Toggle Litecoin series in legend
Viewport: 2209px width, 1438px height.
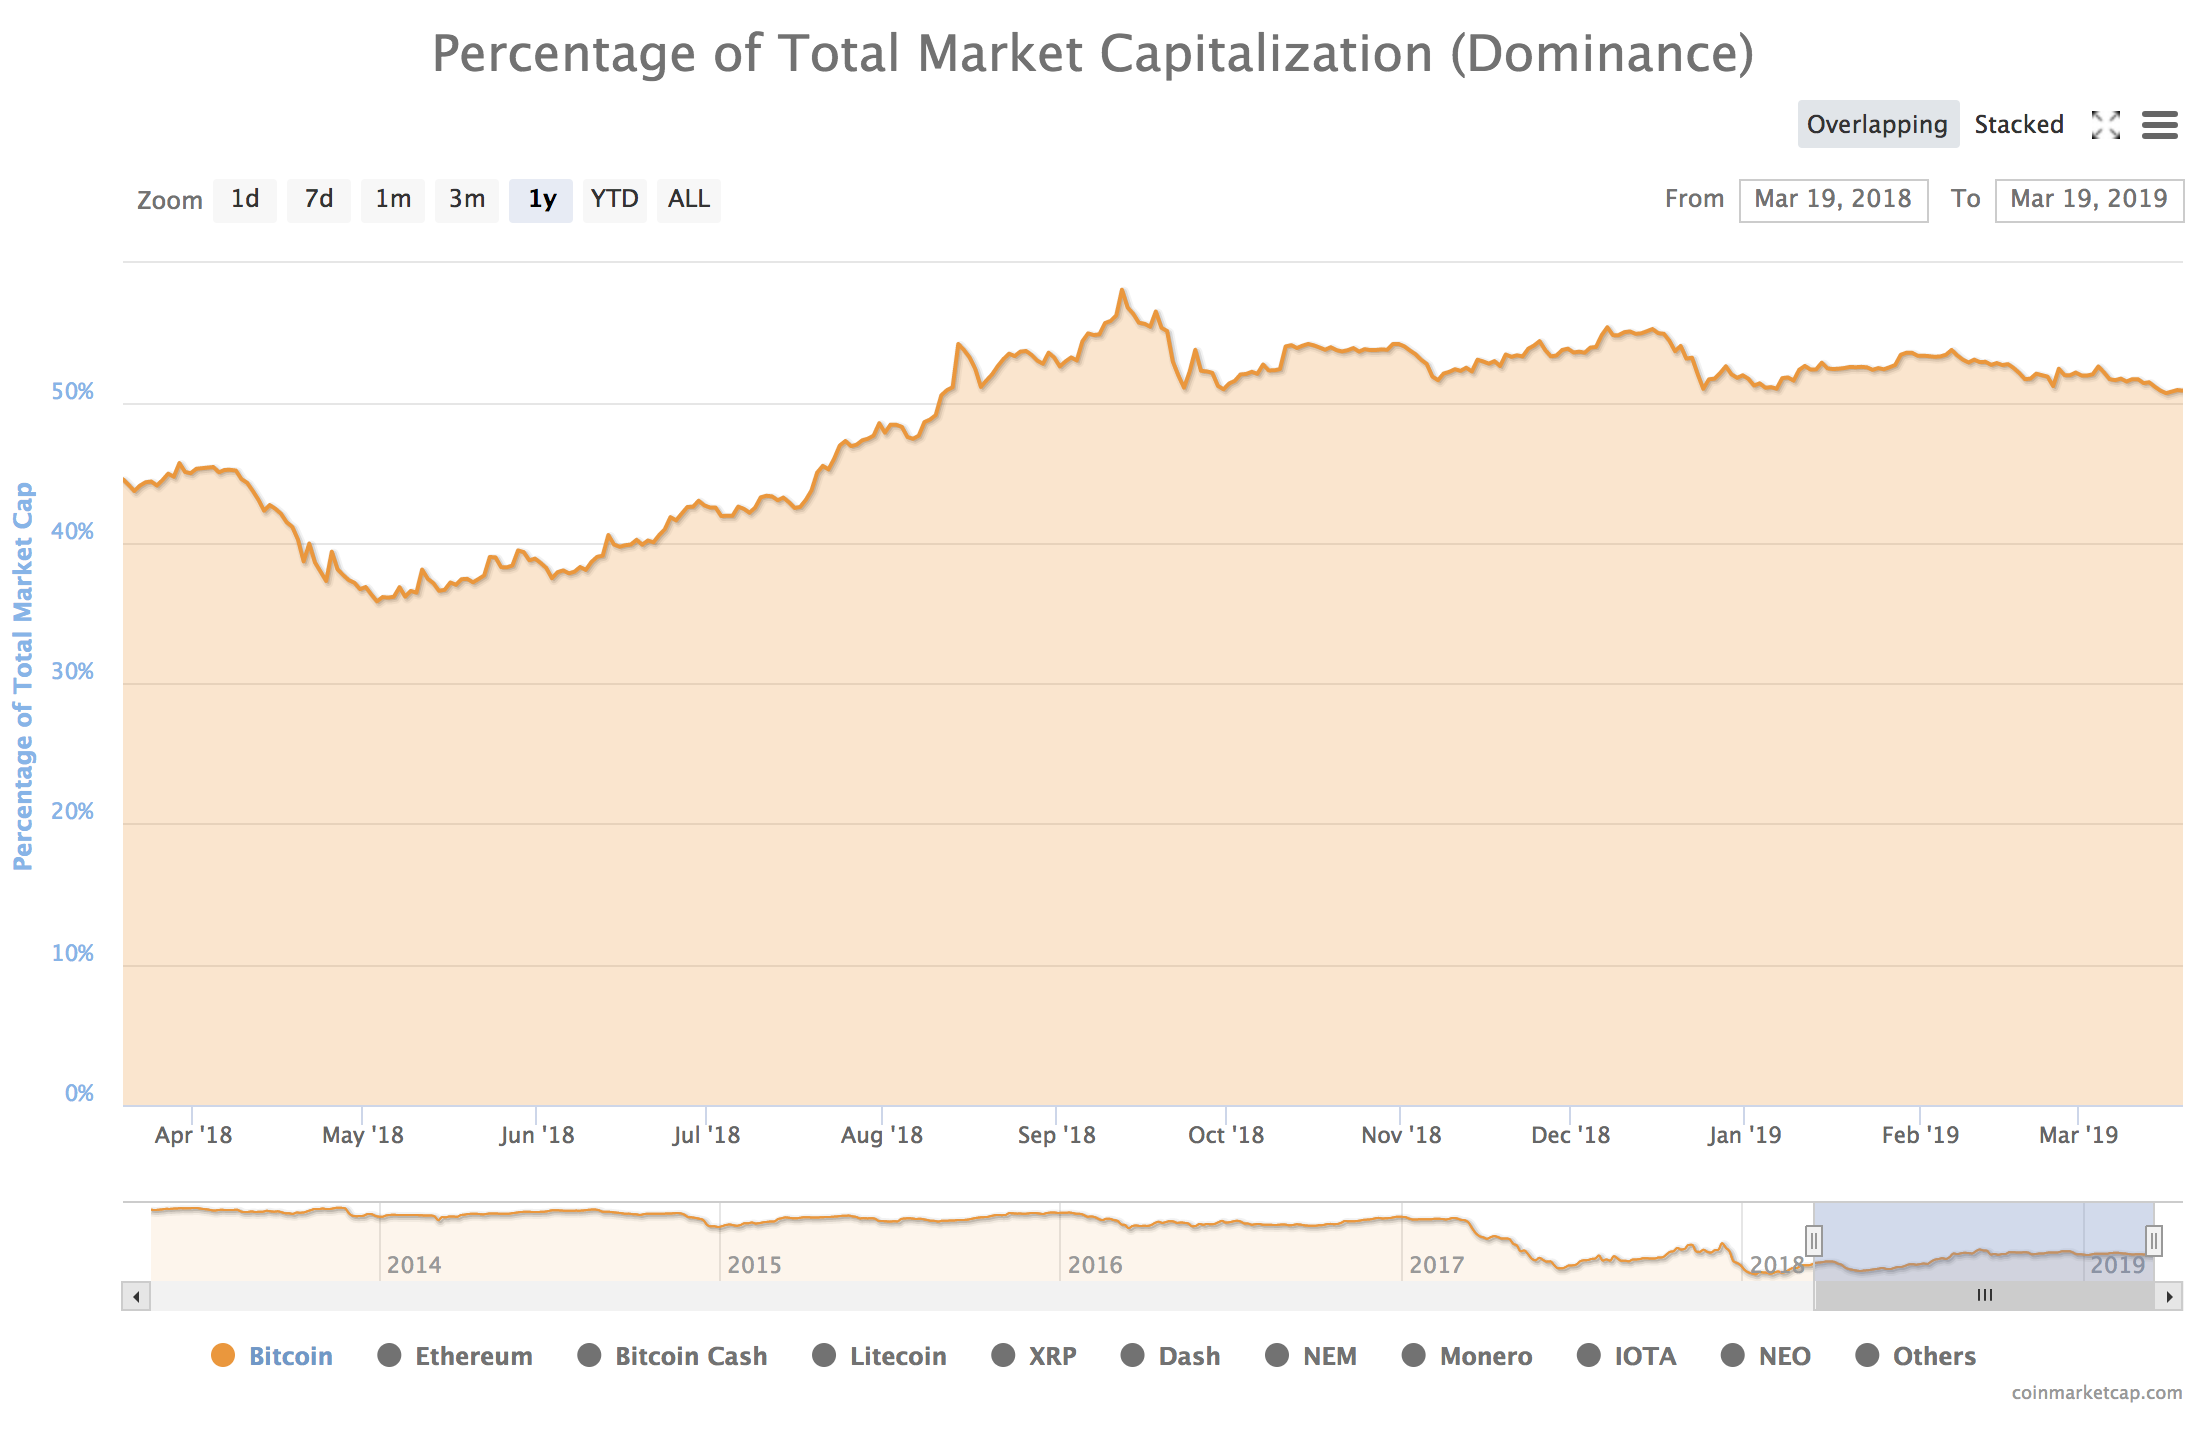point(880,1356)
